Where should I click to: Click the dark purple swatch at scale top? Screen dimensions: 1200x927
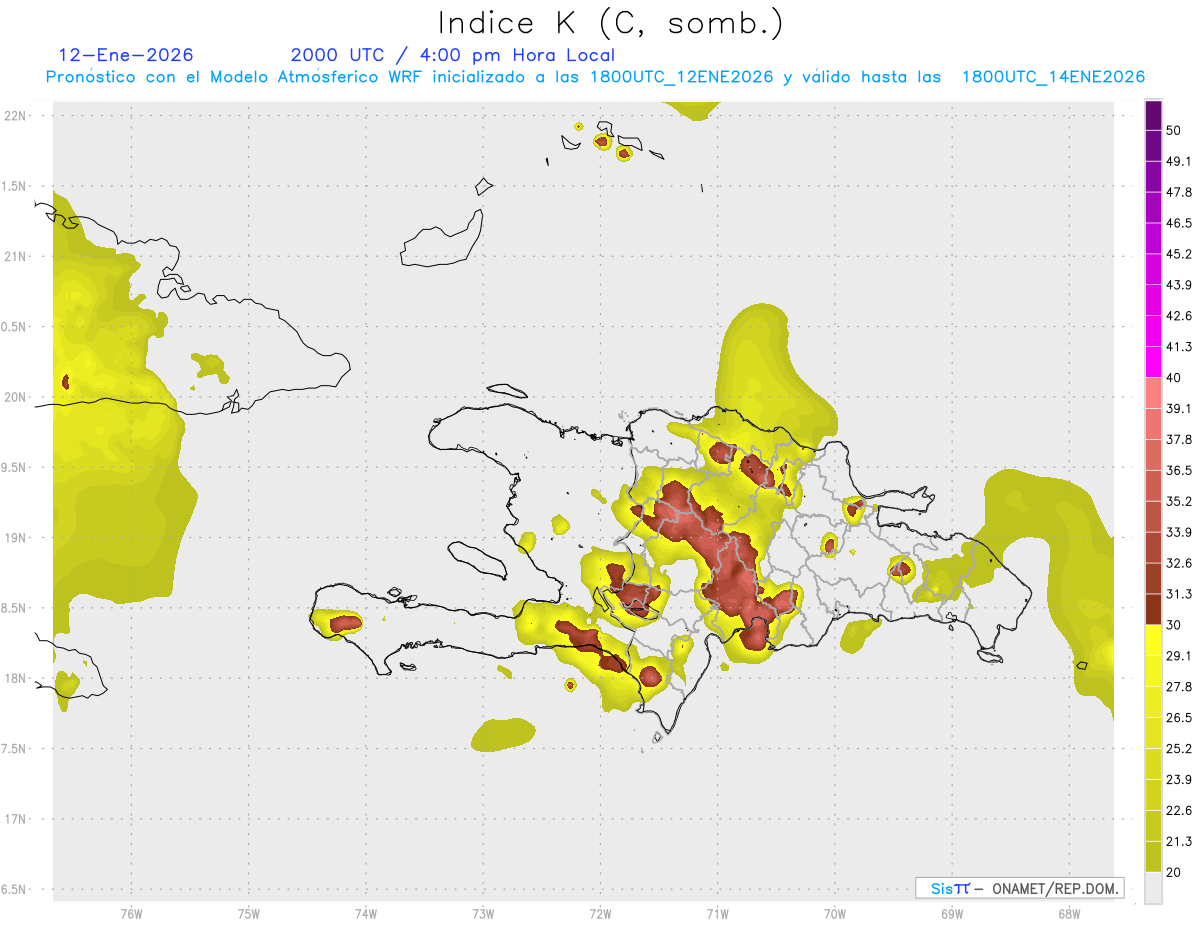(1154, 115)
